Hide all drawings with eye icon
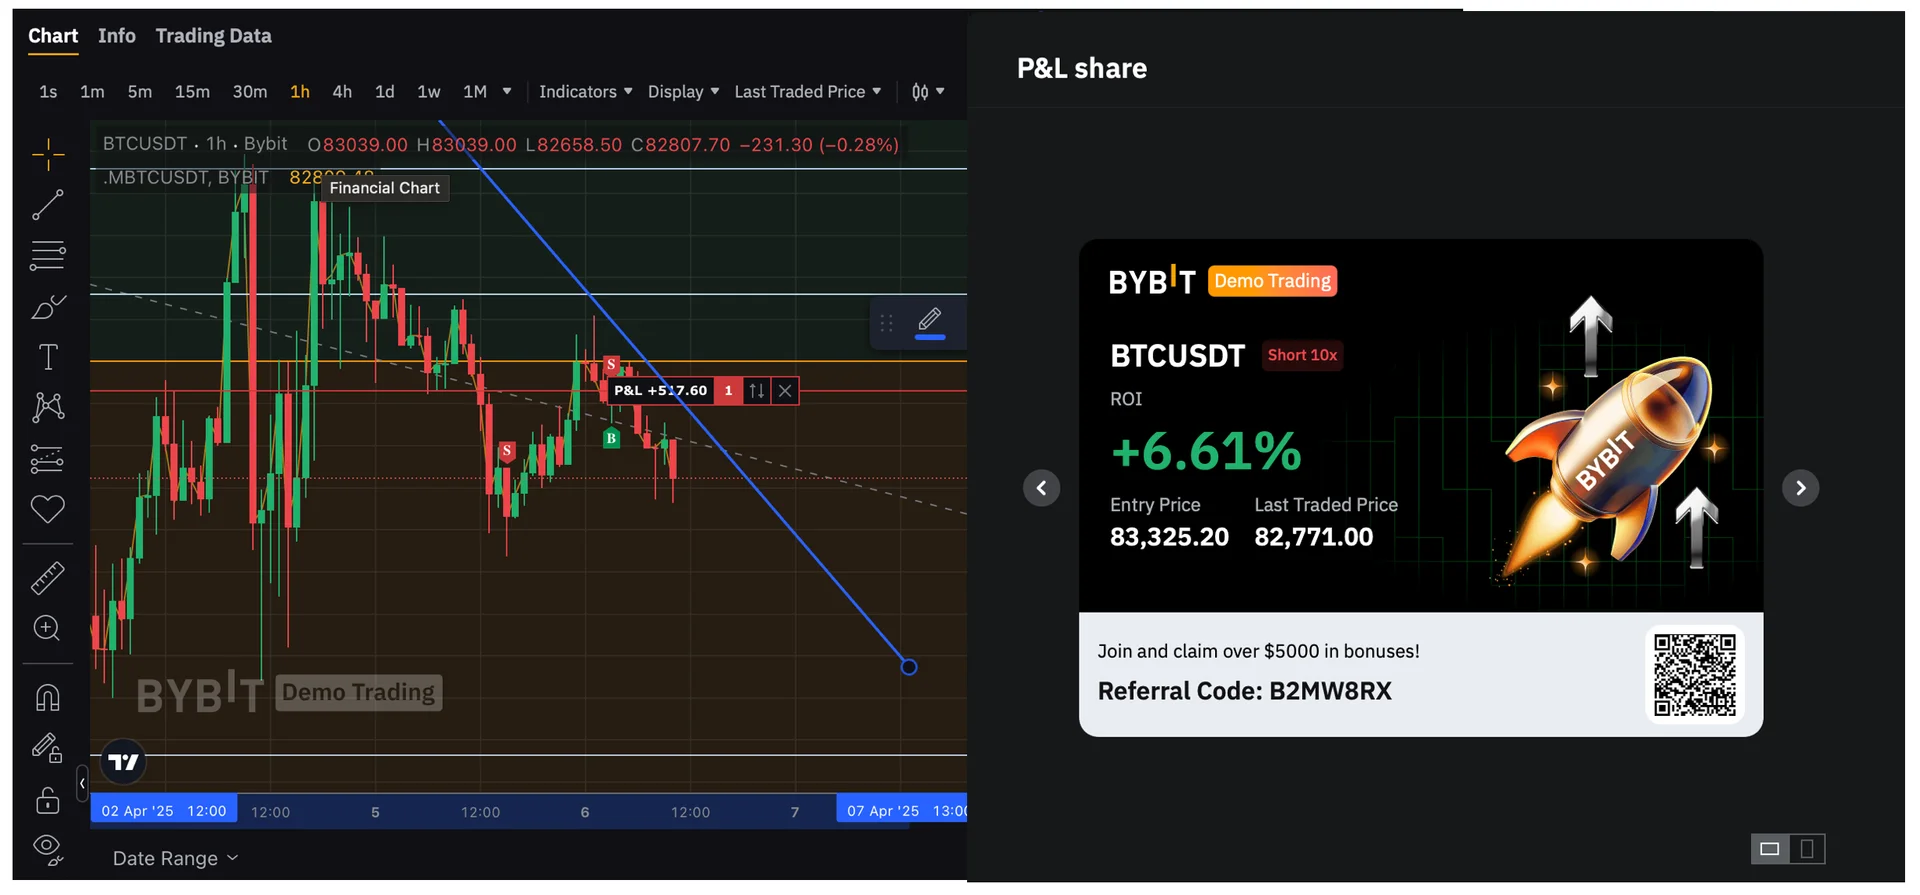Viewport: 1920px width, 895px height. [48, 850]
